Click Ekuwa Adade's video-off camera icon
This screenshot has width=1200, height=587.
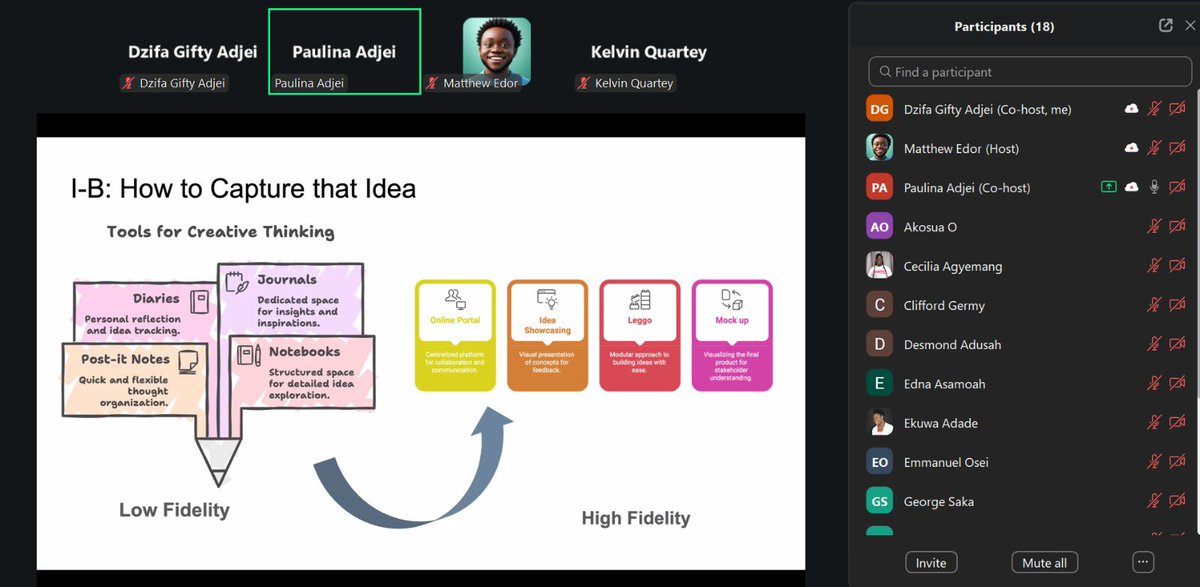click(1177, 423)
